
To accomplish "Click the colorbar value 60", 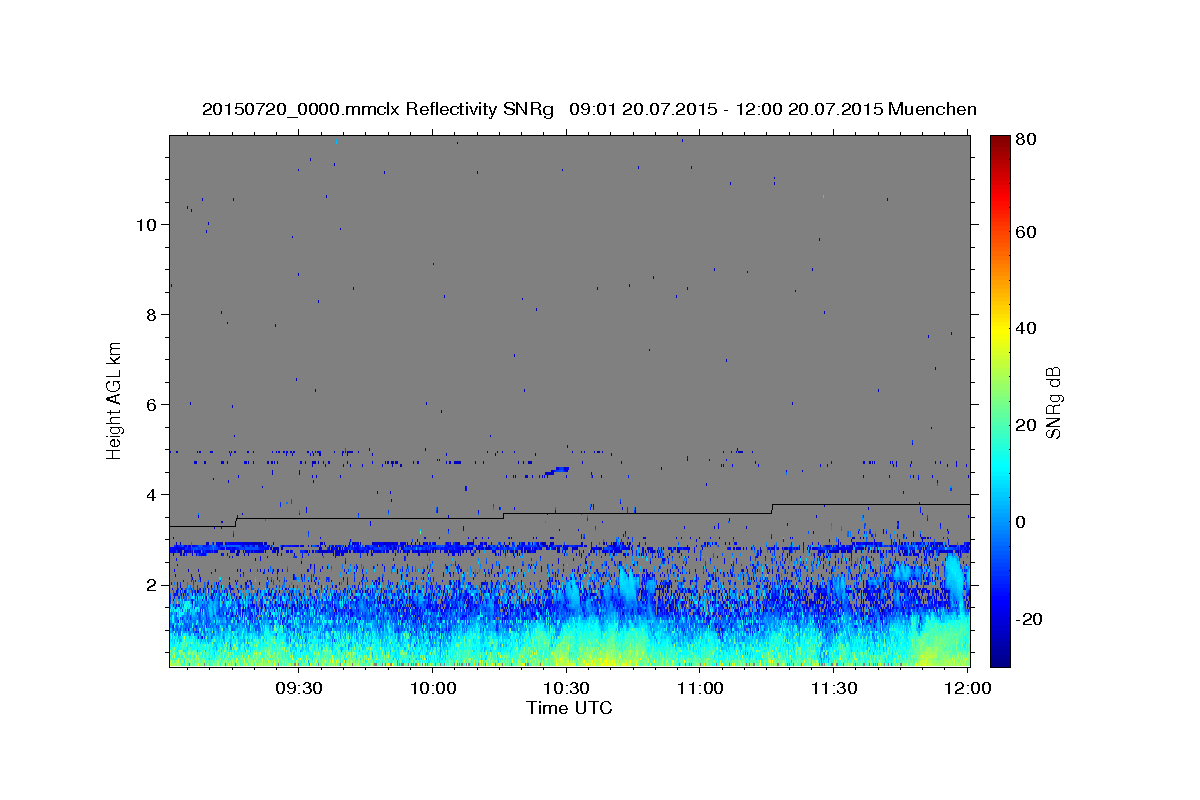I will 1028,232.
